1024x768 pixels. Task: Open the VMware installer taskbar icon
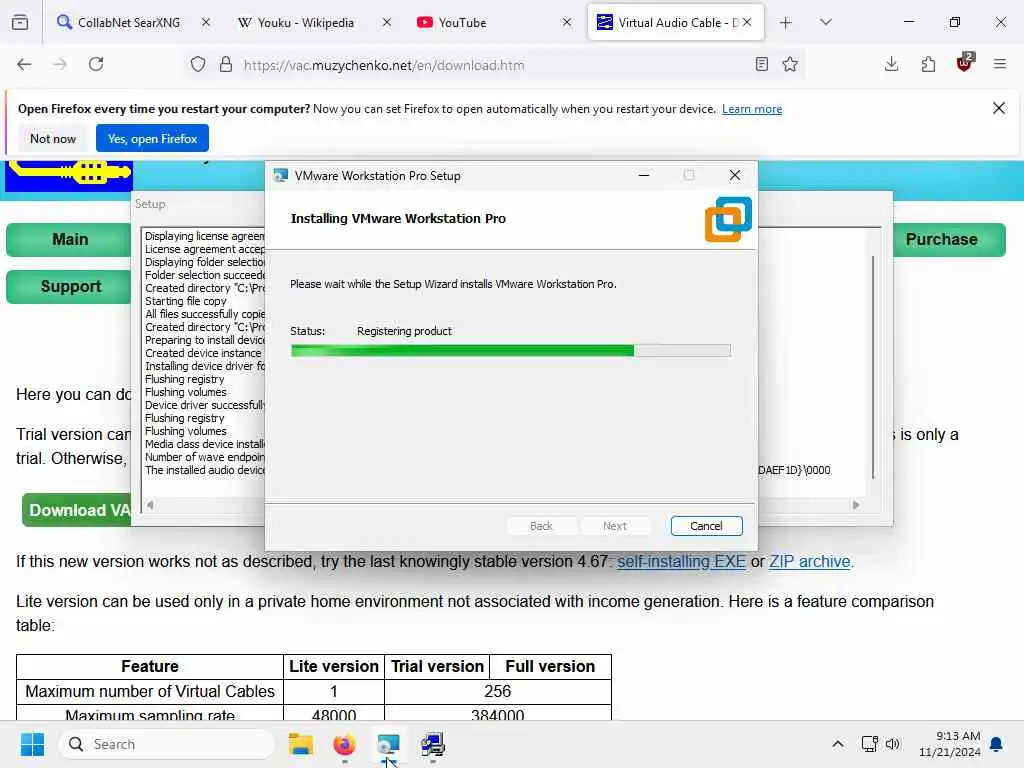click(x=388, y=744)
